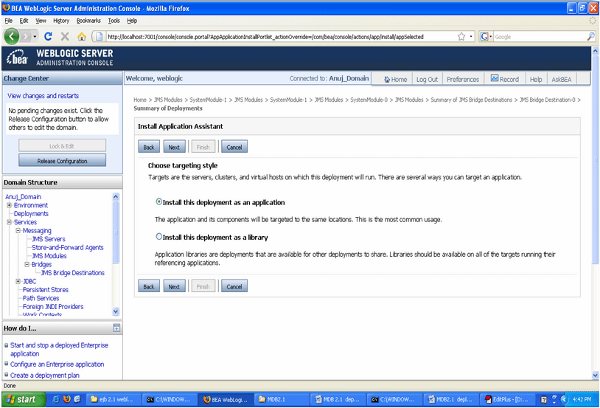Open View changes and restarts link

[43, 96]
